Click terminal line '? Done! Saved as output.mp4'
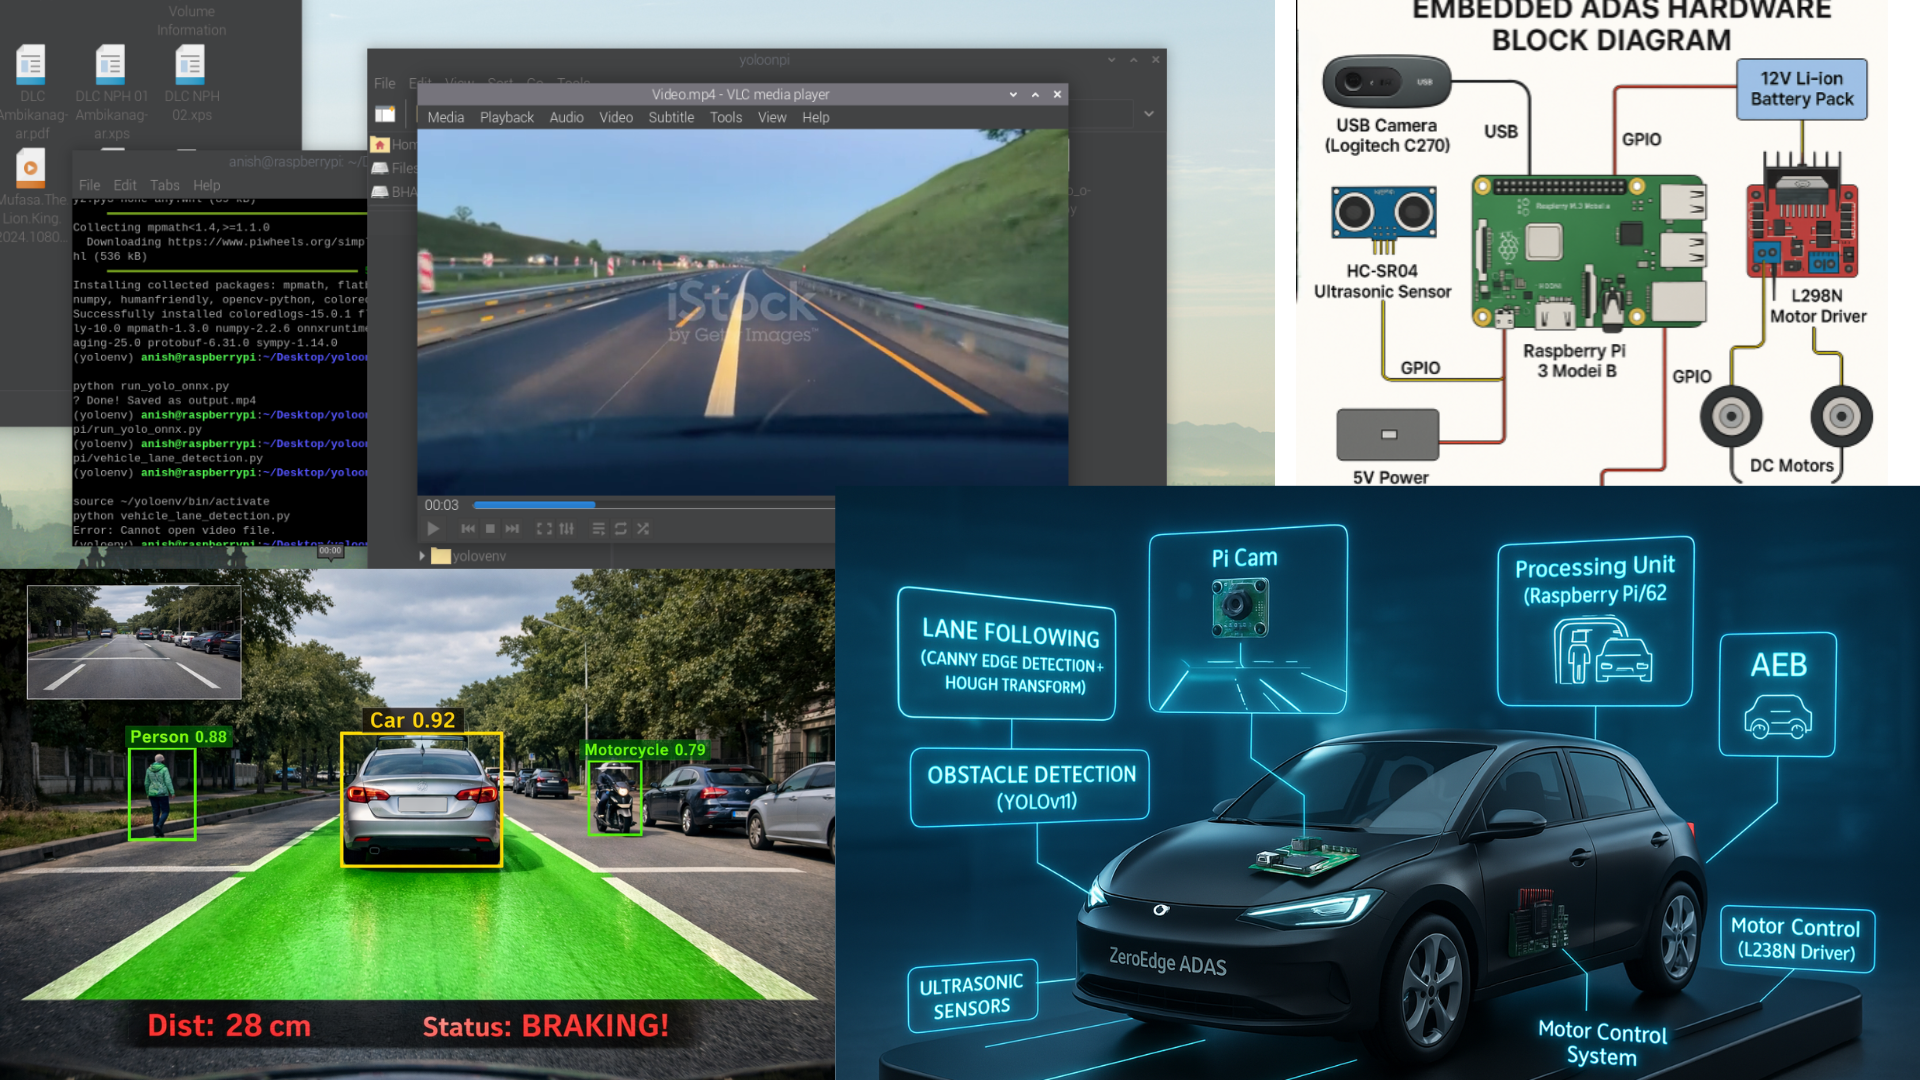The width and height of the screenshot is (1920, 1080). click(164, 400)
